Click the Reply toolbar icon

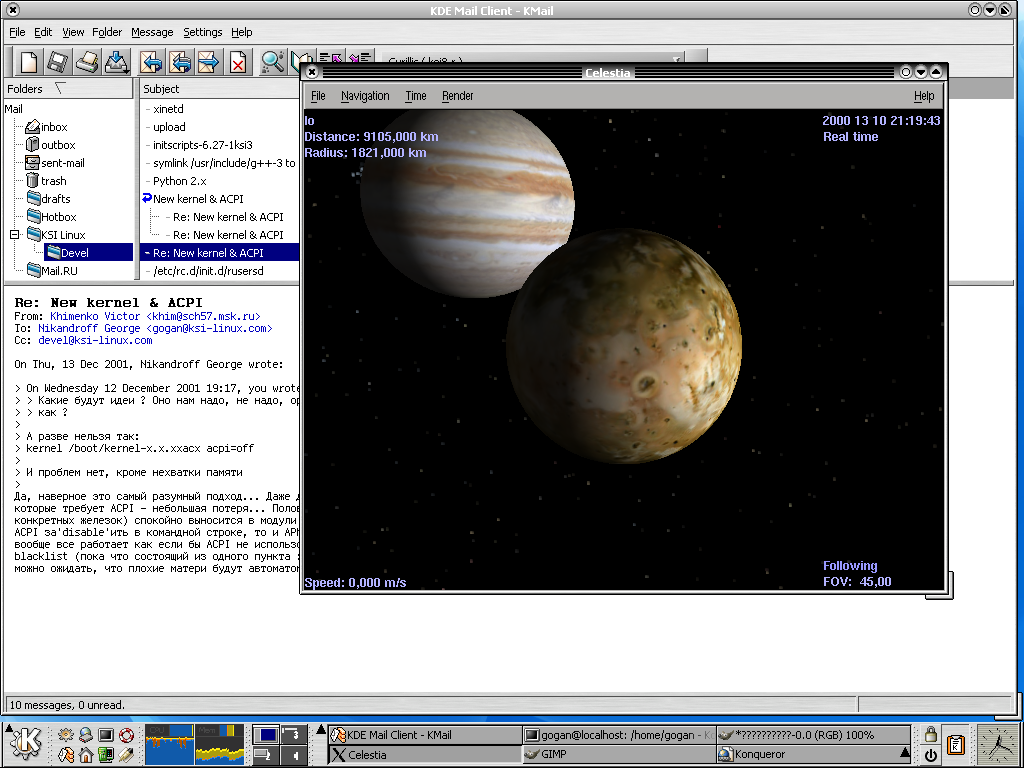[x=151, y=62]
